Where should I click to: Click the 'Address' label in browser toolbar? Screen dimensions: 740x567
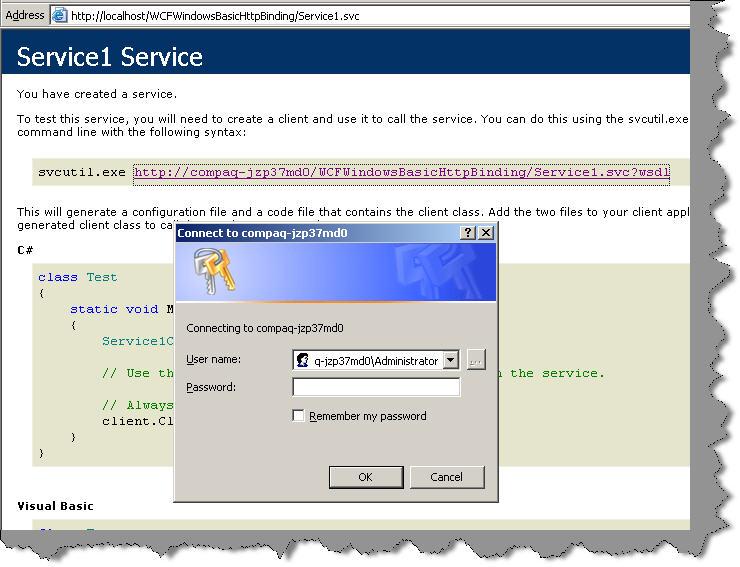pyautogui.click(x=25, y=15)
